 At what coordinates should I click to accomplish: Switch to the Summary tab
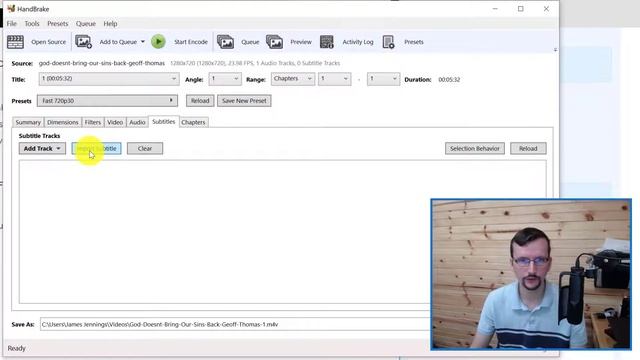[28, 122]
